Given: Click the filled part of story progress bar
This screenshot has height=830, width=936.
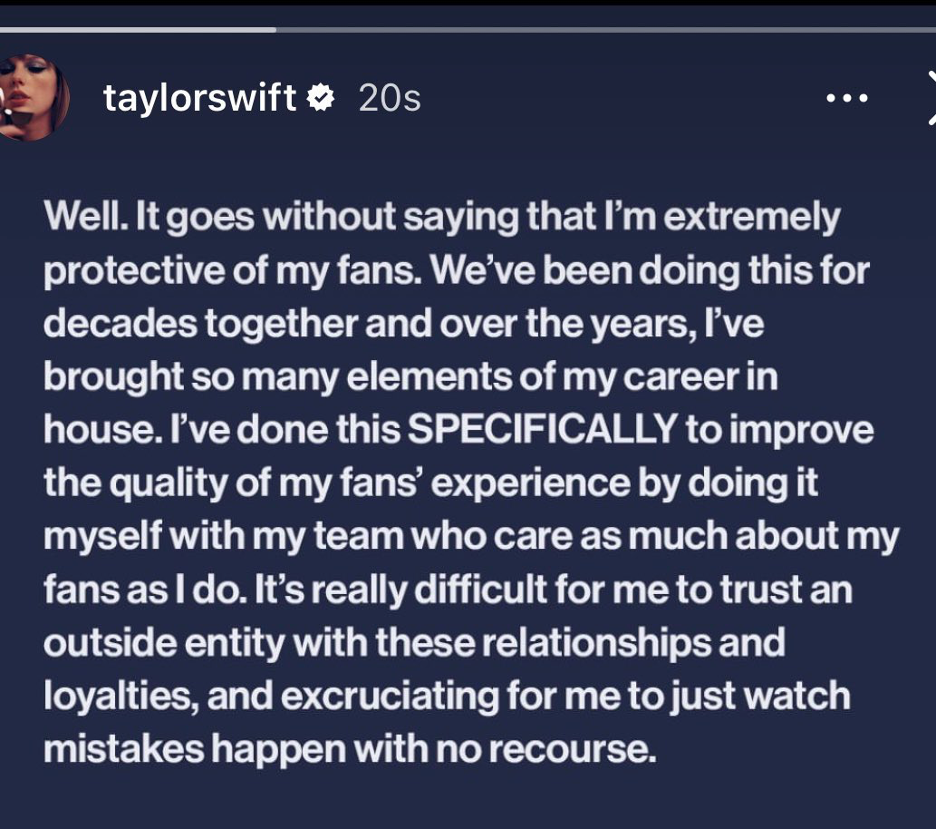Looking at the screenshot, I should pyautogui.click(x=138, y=30).
